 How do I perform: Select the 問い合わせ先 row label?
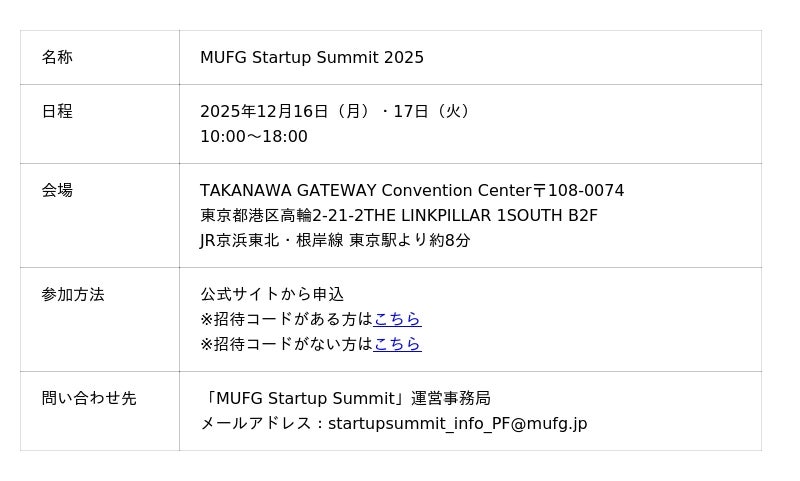pos(88,399)
